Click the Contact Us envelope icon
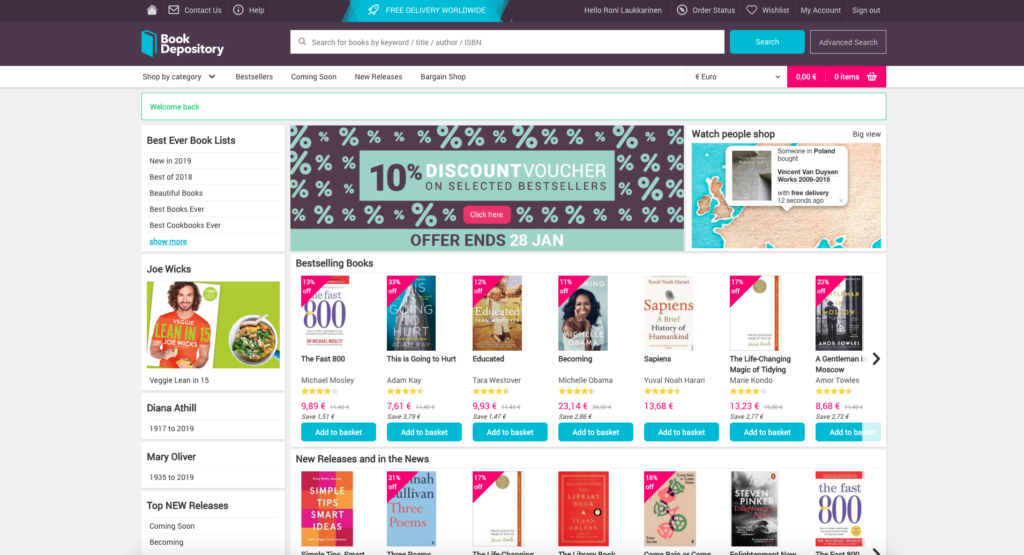1024x555 pixels. coord(174,10)
